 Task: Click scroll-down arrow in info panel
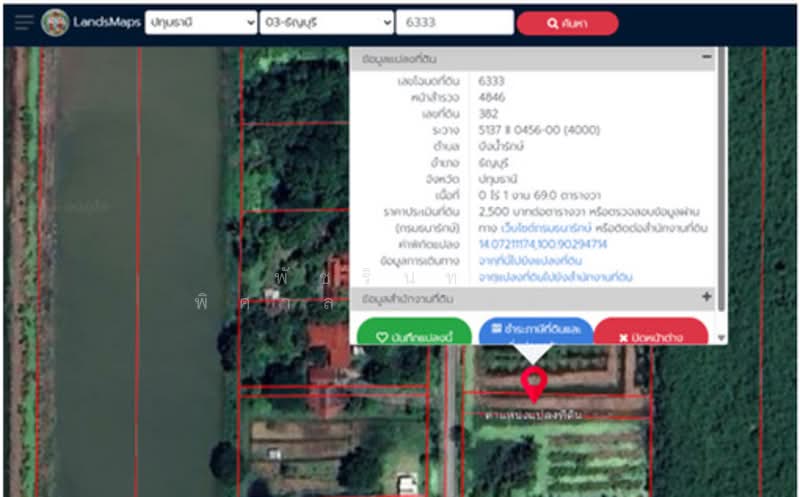pos(721,338)
